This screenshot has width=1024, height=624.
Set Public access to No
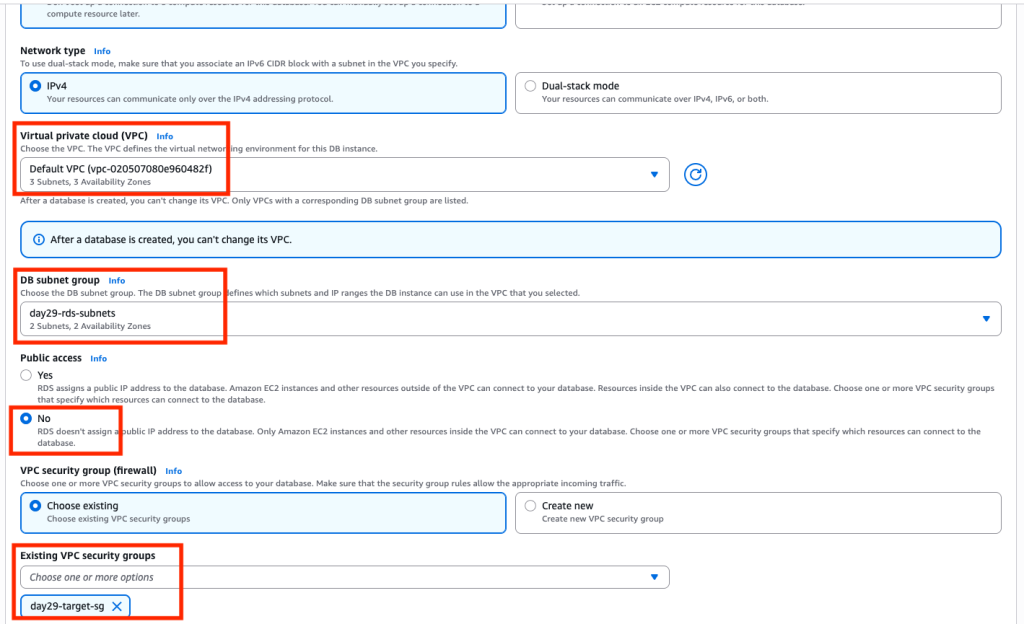pyautogui.click(x=26, y=418)
